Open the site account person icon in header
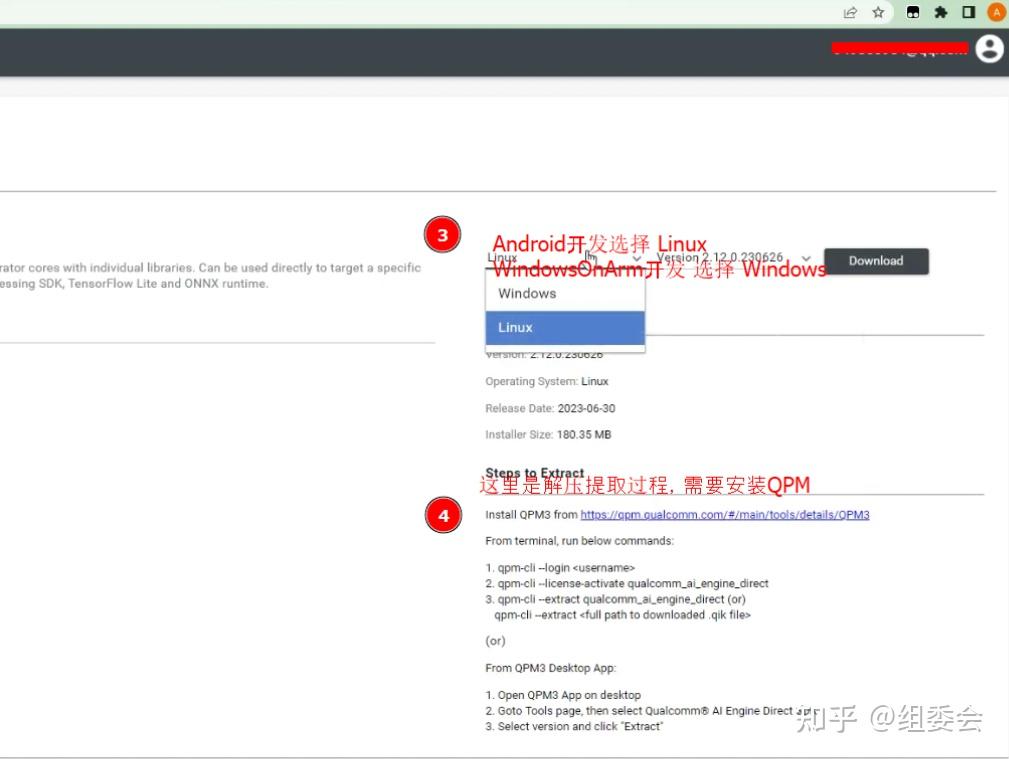This screenshot has width=1009, height=759. click(x=988, y=48)
